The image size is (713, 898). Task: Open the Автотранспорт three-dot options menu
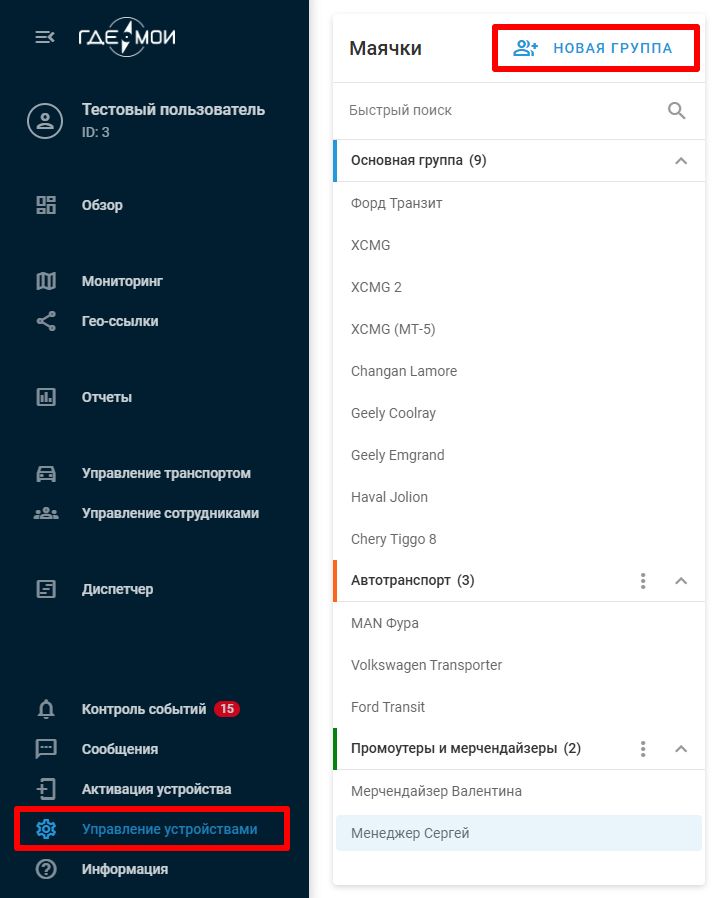pos(643,580)
